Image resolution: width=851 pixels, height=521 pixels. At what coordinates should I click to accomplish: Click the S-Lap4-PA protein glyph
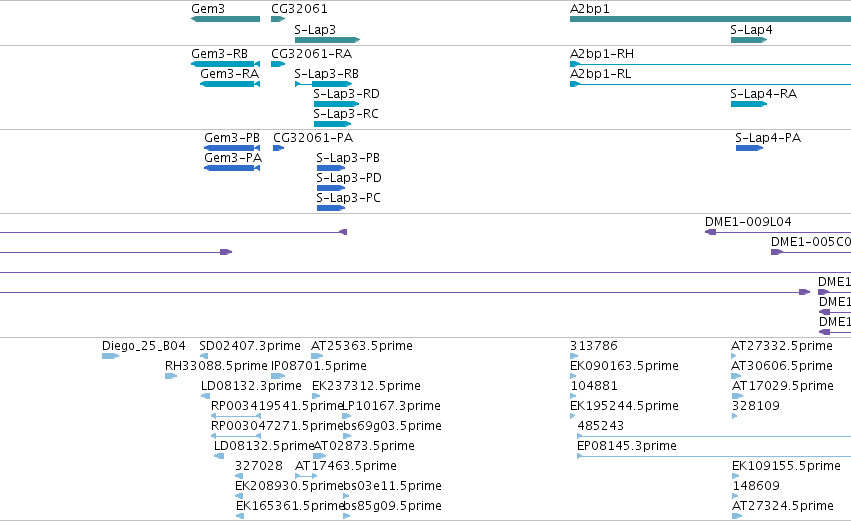click(750, 148)
